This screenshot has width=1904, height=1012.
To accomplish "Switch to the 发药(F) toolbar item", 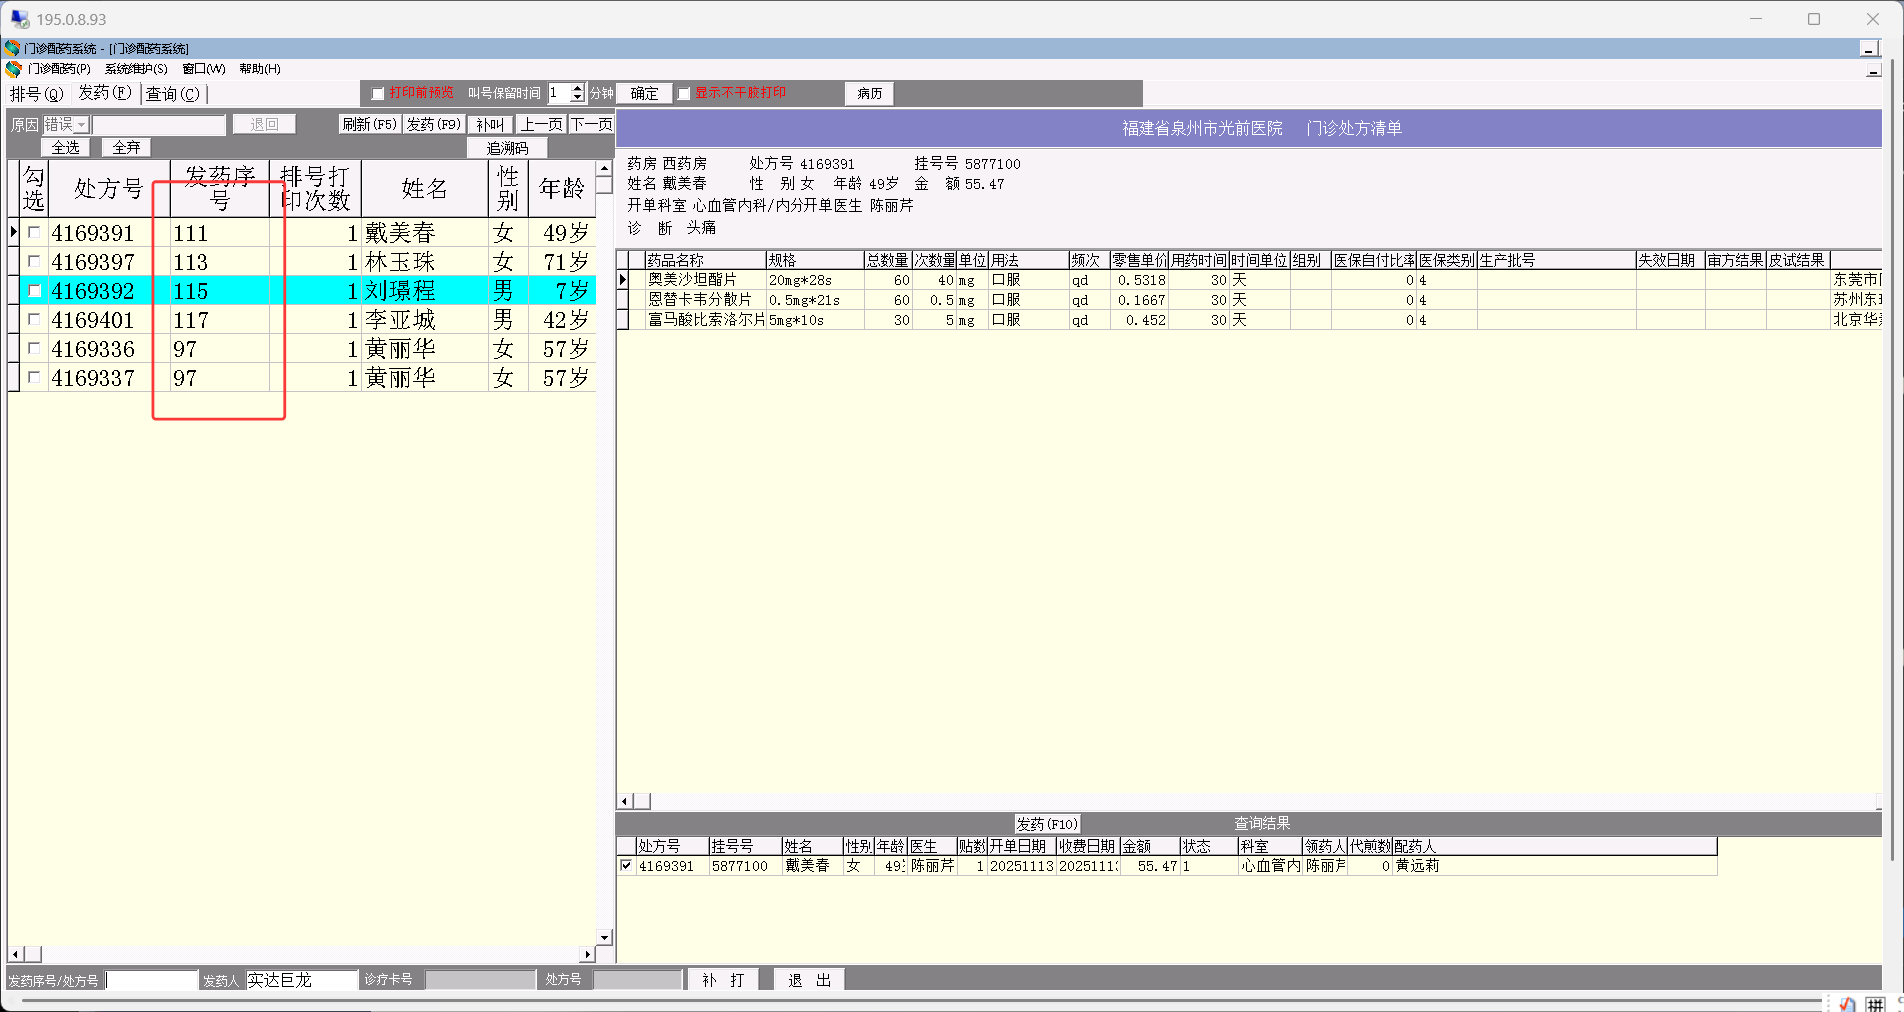I will click(x=105, y=93).
